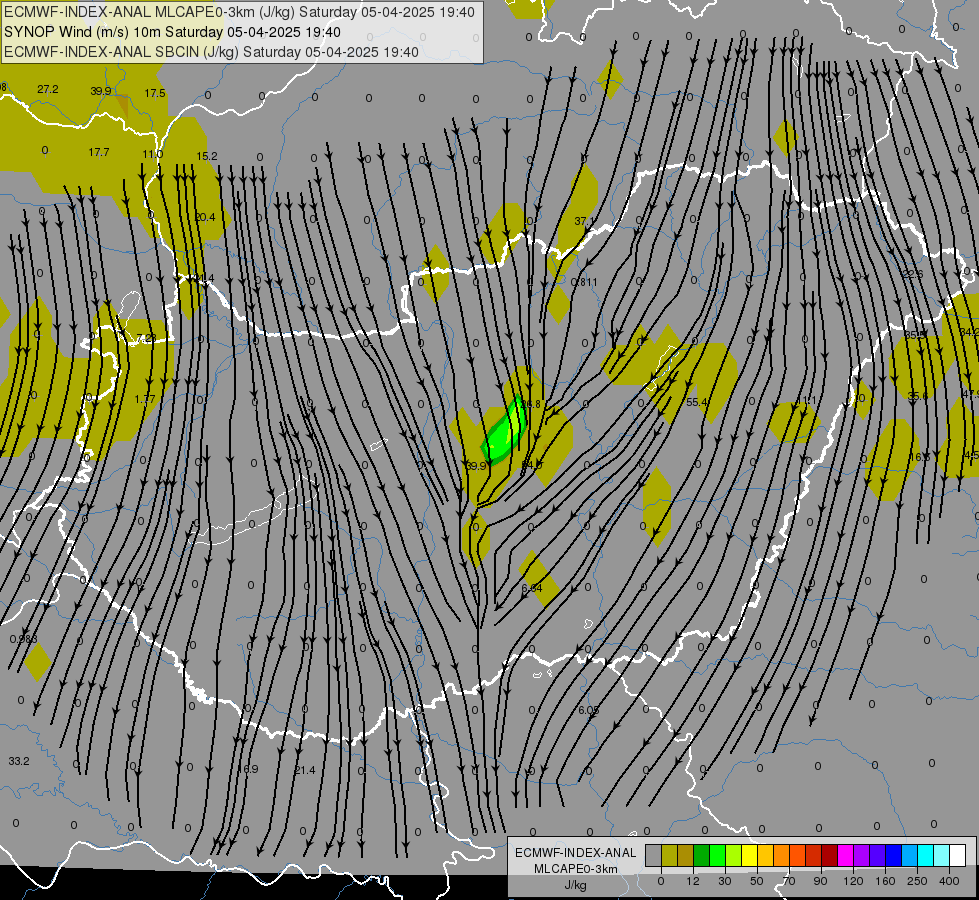The height and width of the screenshot is (900, 979).
Task: Click the legend tick label 12
Action: point(692,881)
